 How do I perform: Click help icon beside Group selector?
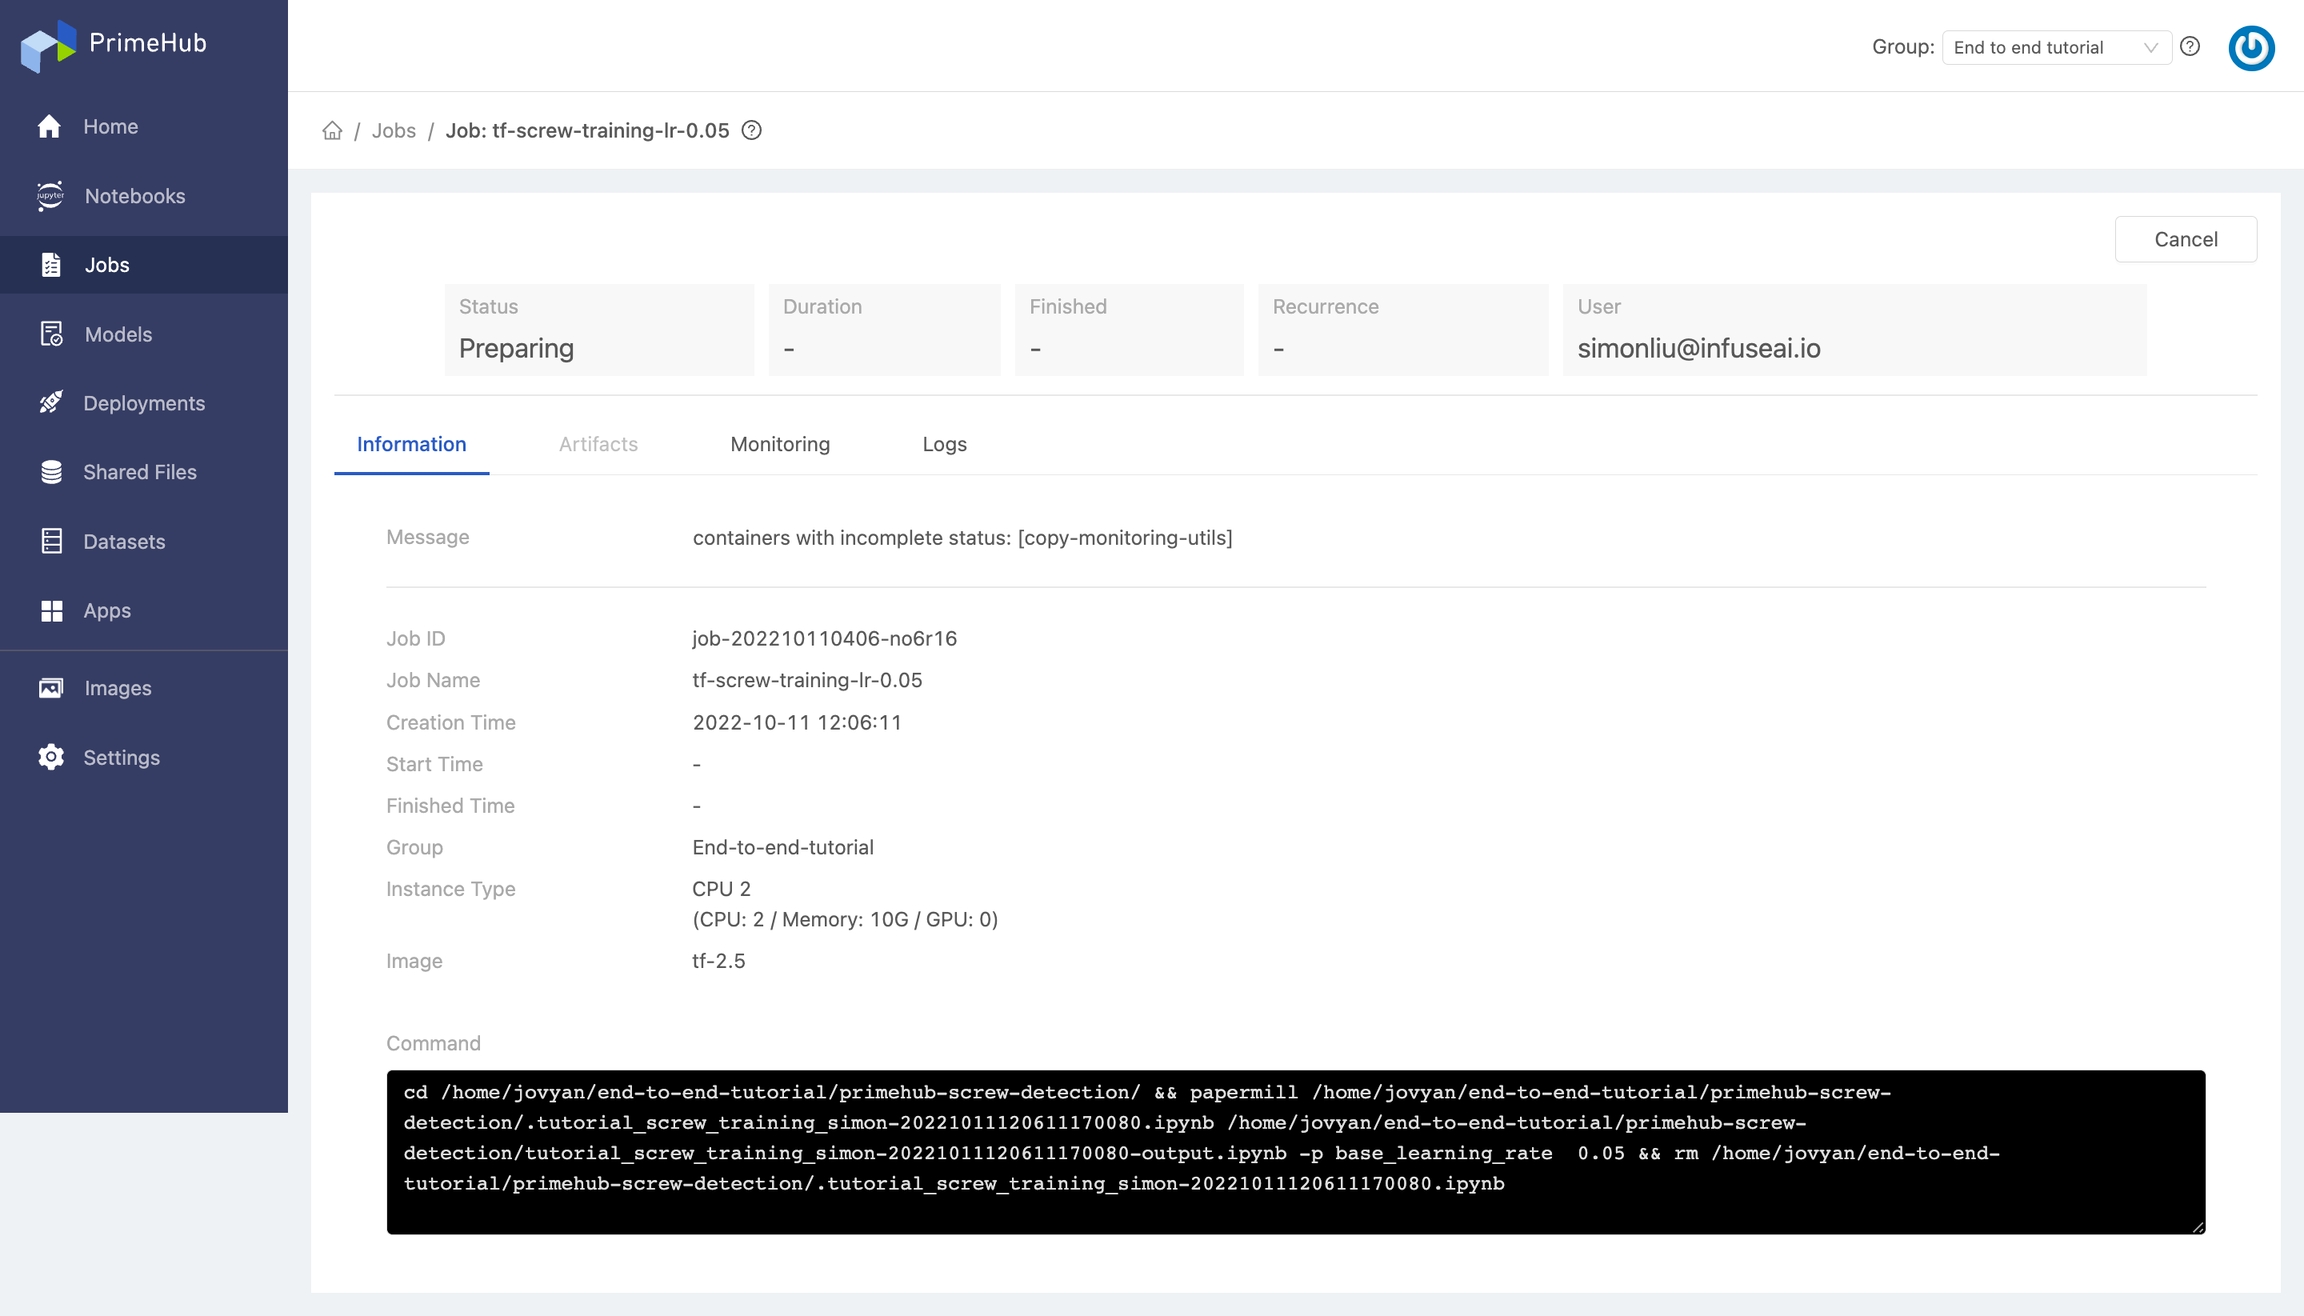click(2190, 47)
